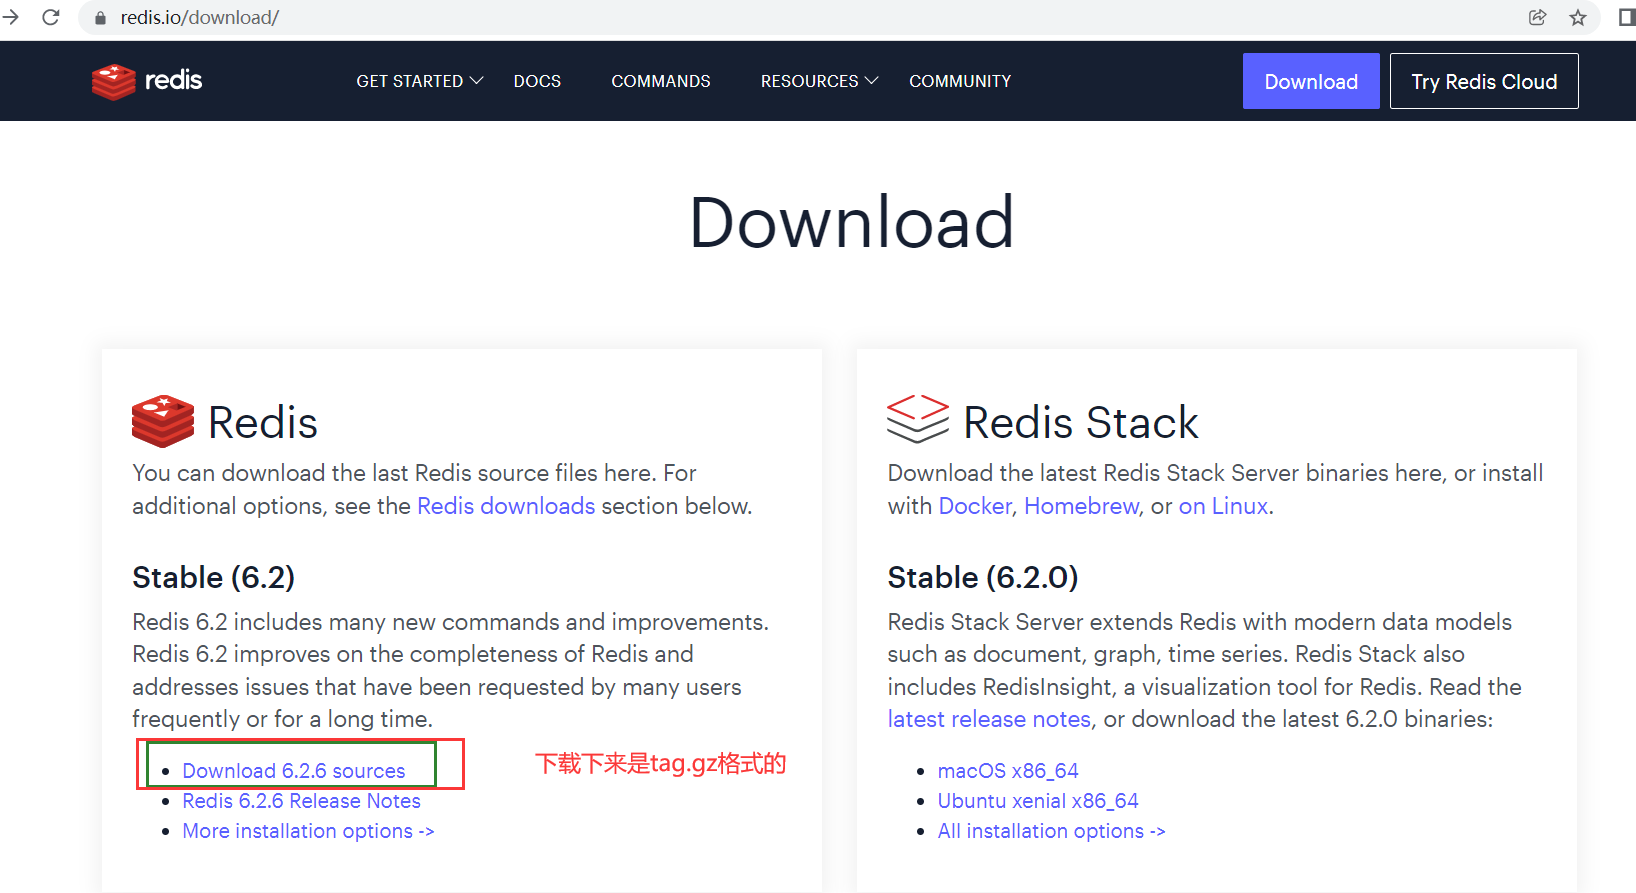Open Redis 6.2.6 Release Notes link
This screenshot has width=1636, height=893.
(x=301, y=801)
